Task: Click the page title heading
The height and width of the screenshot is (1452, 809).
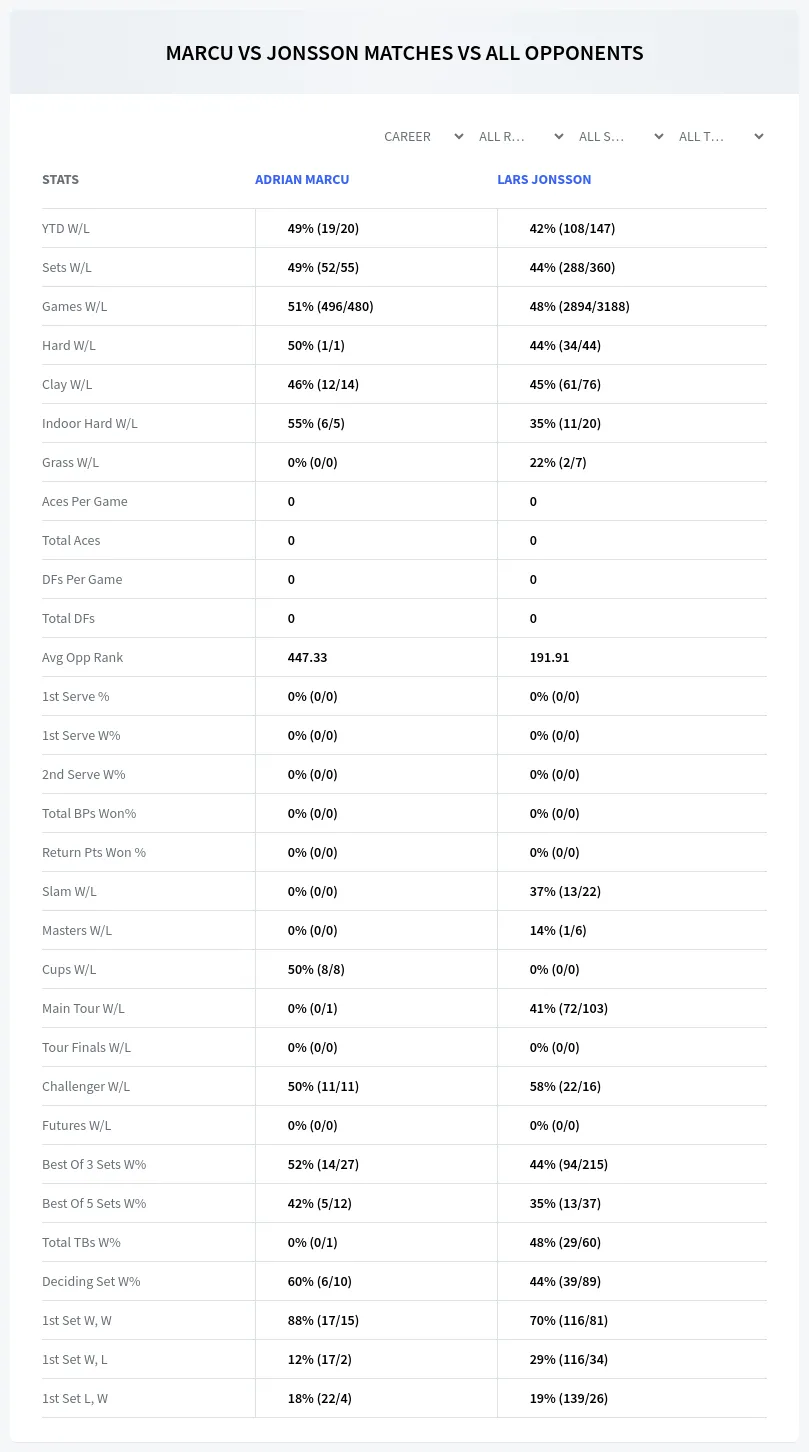Action: pyautogui.click(x=404, y=53)
